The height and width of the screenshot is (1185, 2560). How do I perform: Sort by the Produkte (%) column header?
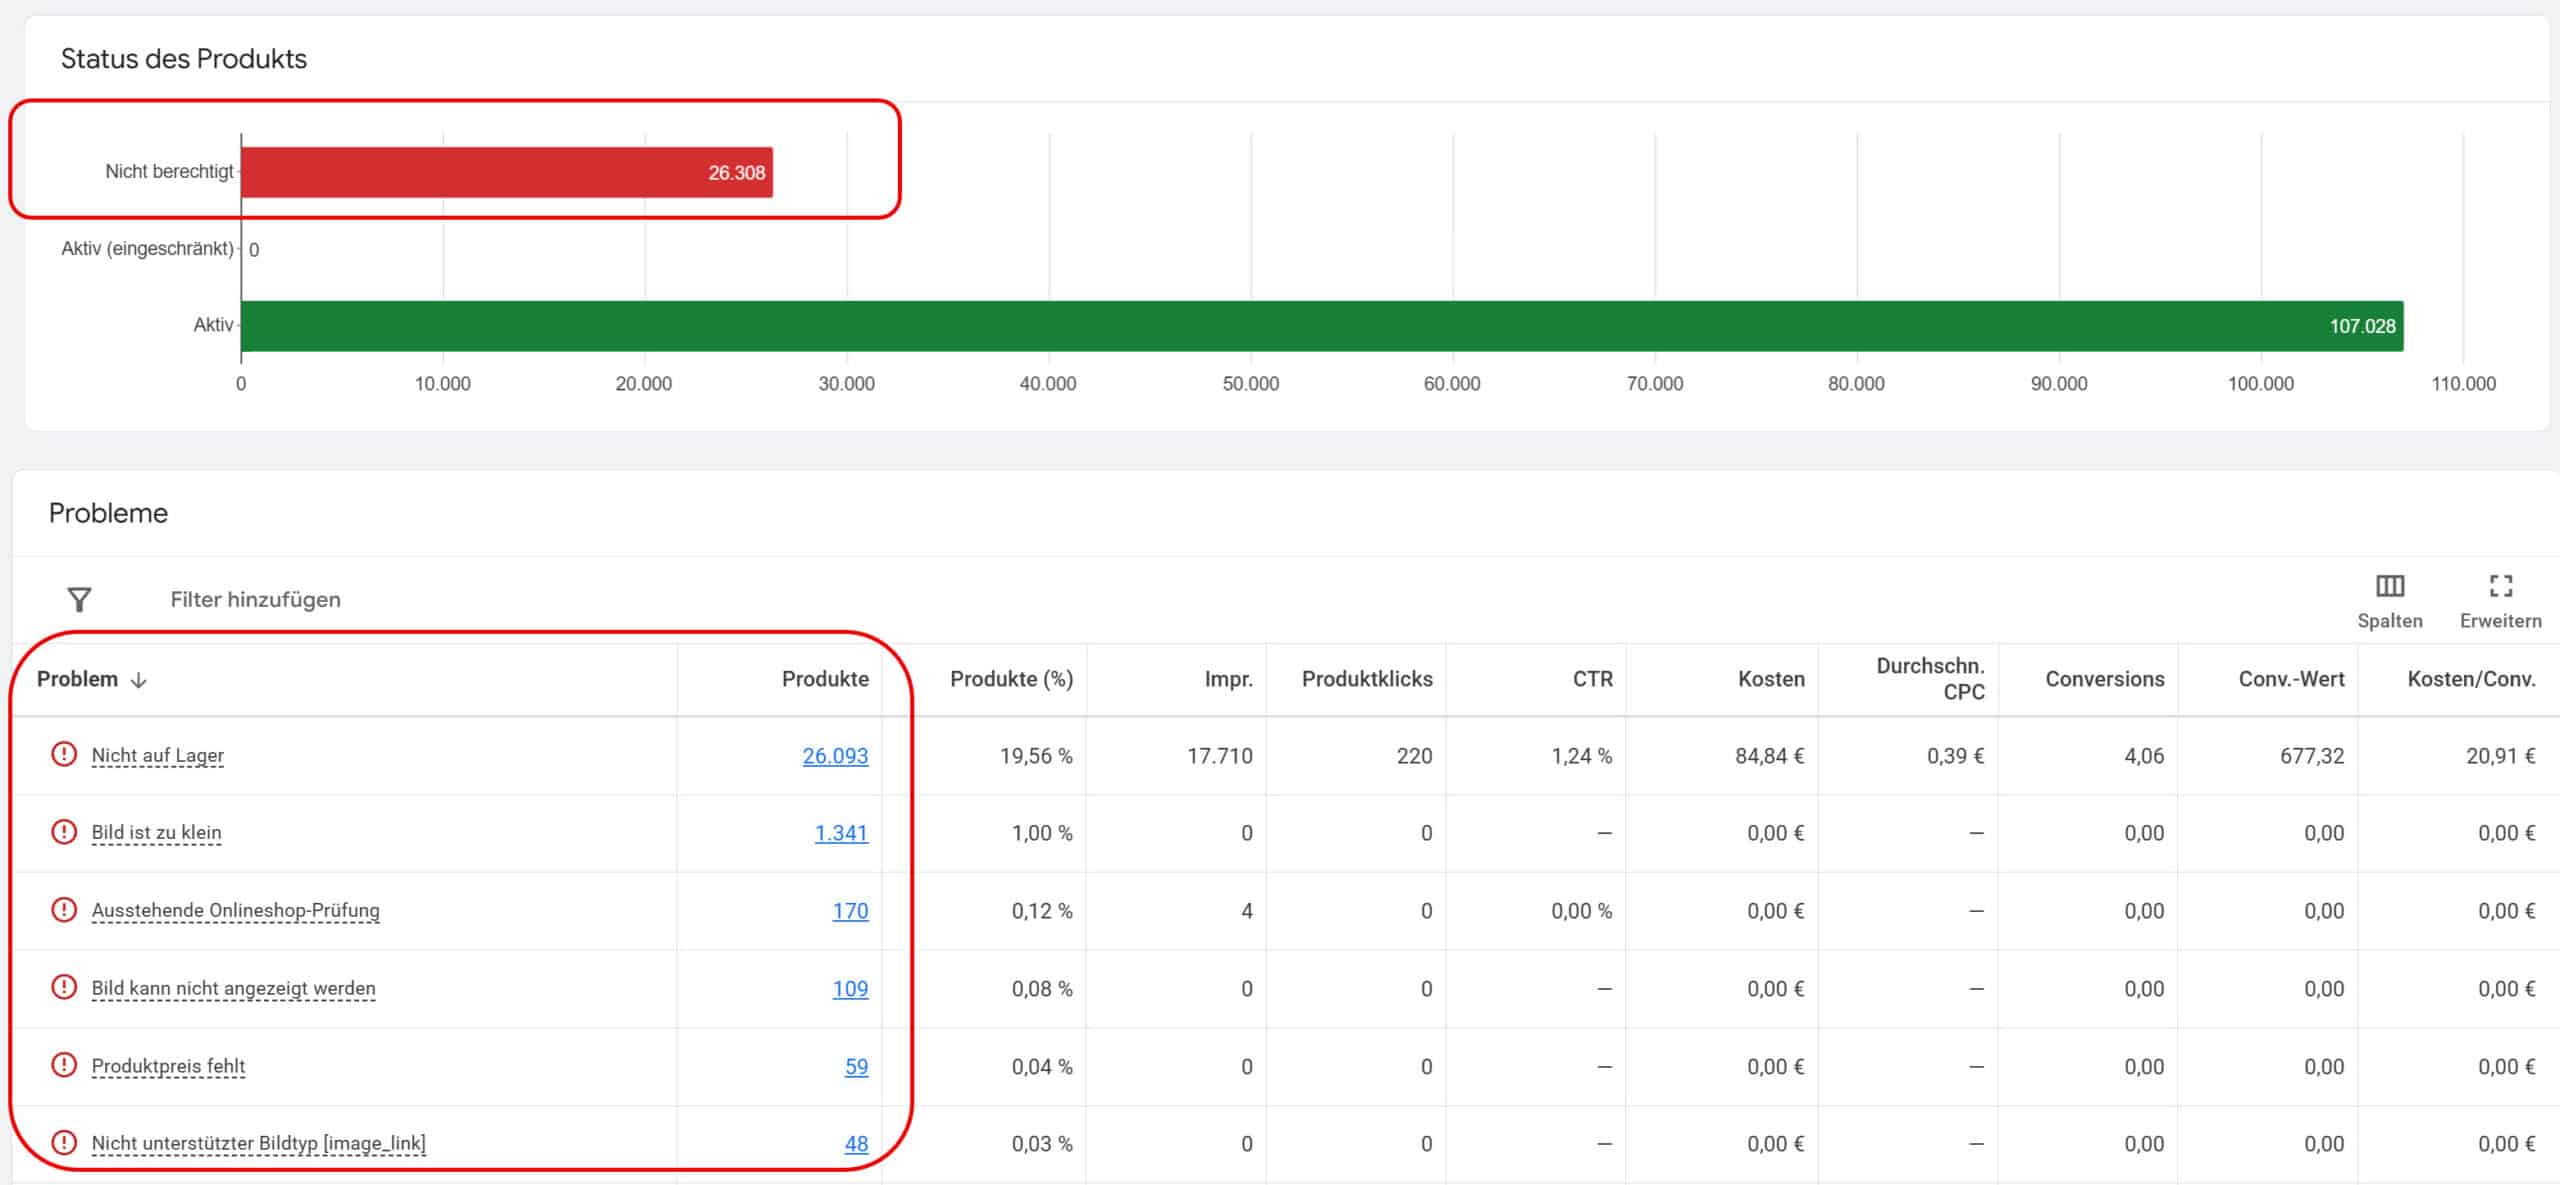[x=1011, y=679]
